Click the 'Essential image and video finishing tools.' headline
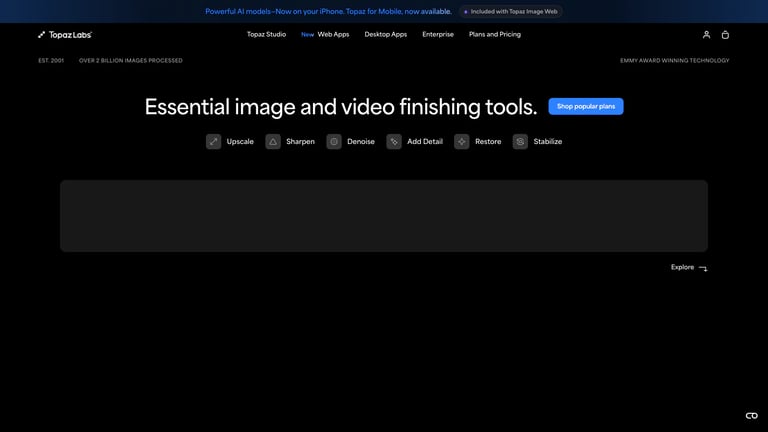 [x=341, y=107]
